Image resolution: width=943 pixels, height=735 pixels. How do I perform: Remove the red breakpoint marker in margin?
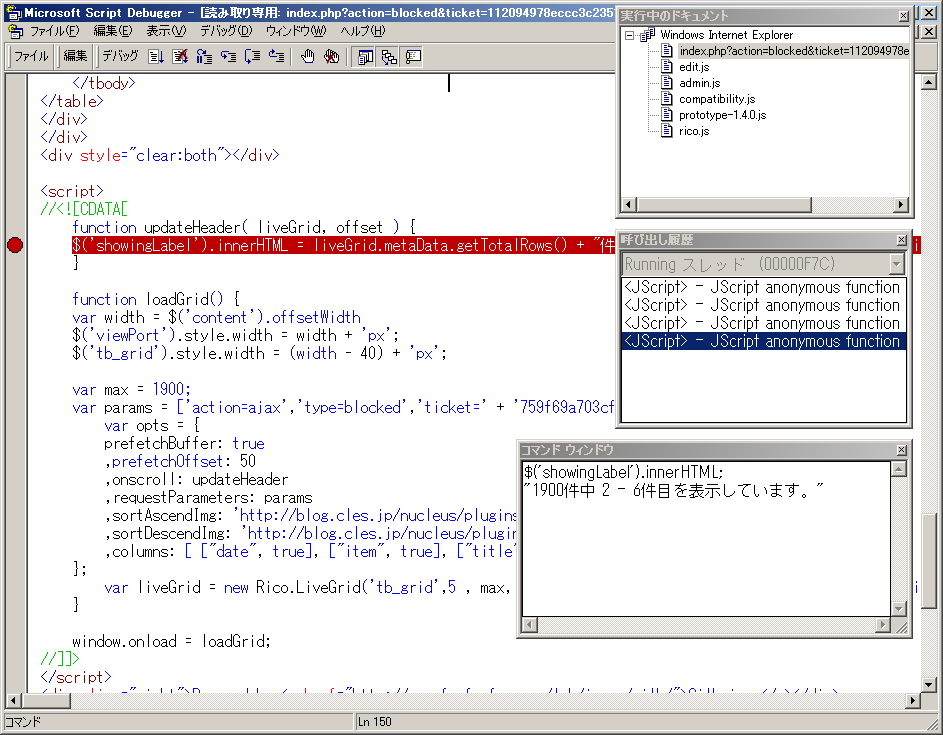click(14, 245)
